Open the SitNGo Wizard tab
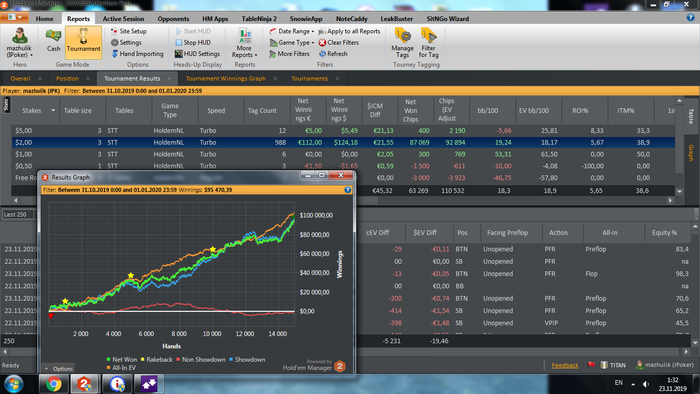 coord(447,19)
